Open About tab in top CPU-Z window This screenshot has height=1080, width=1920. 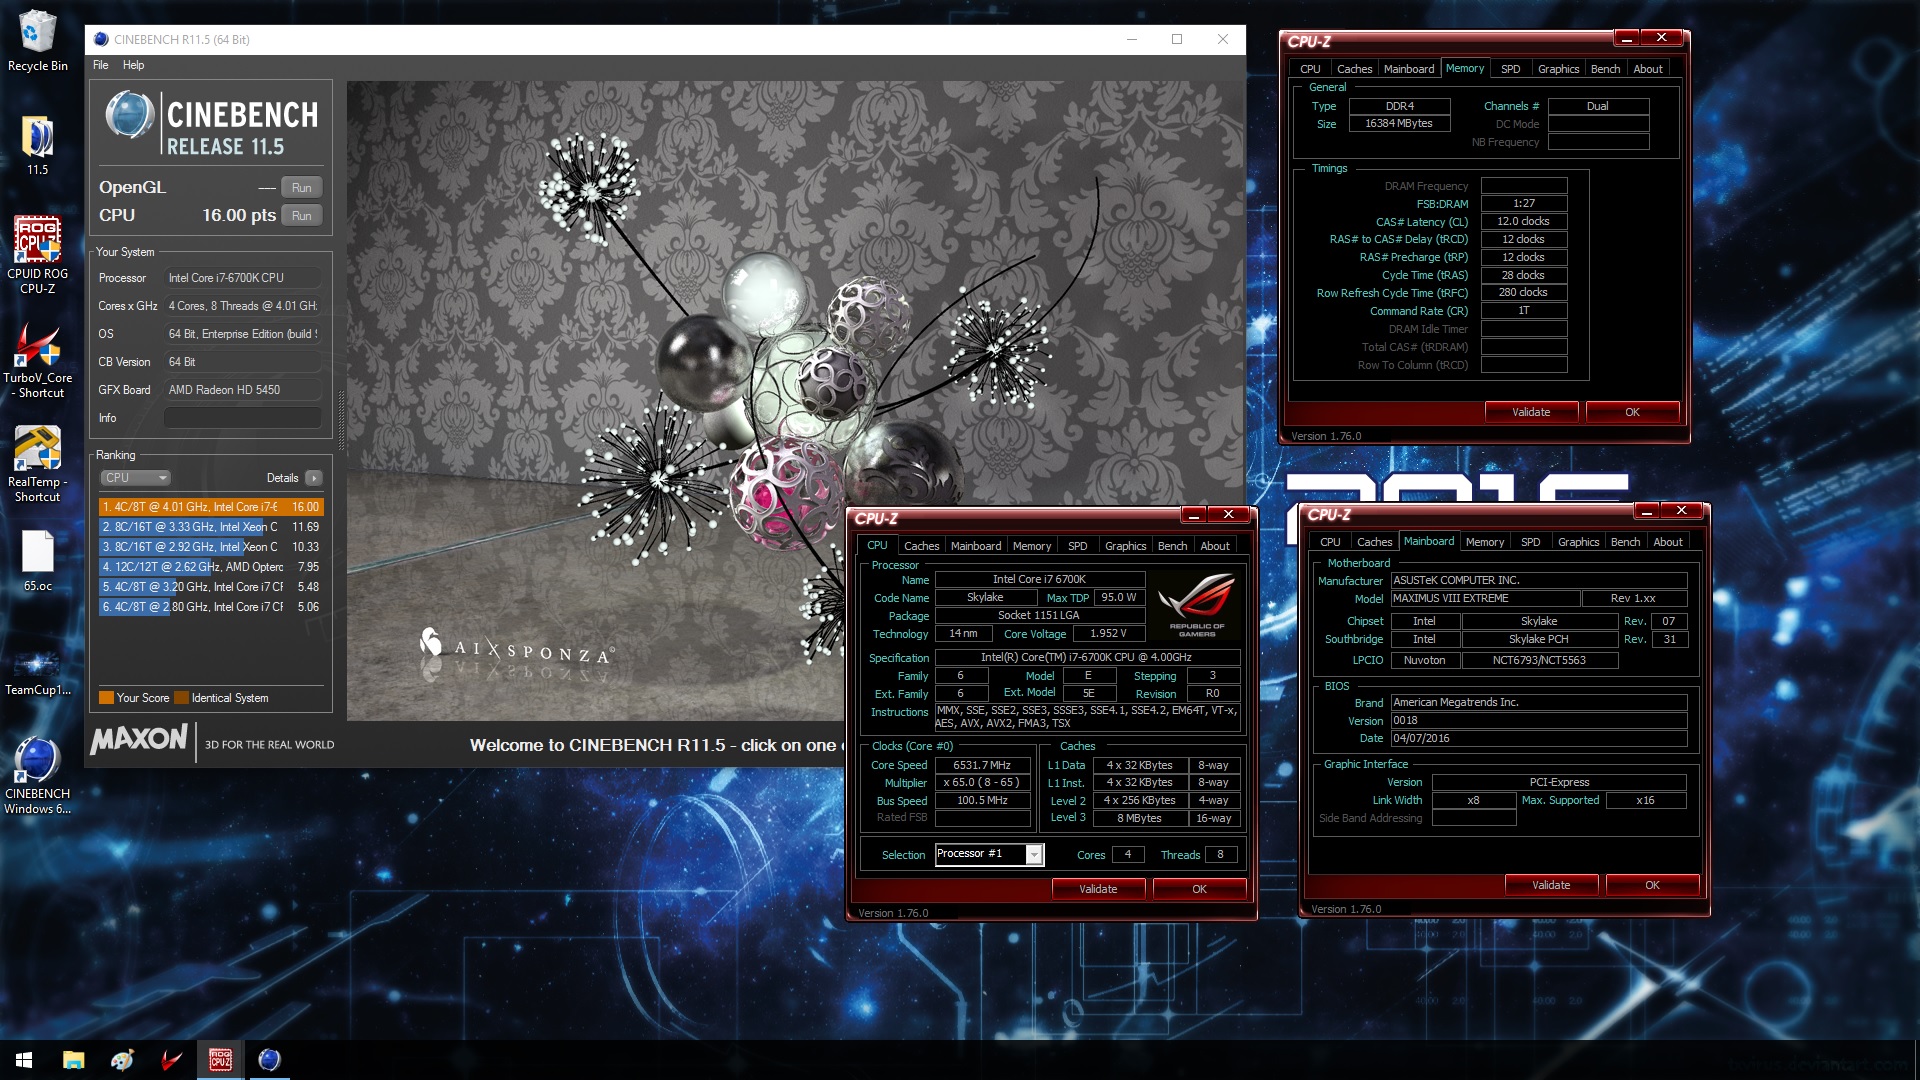[1648, 69]
